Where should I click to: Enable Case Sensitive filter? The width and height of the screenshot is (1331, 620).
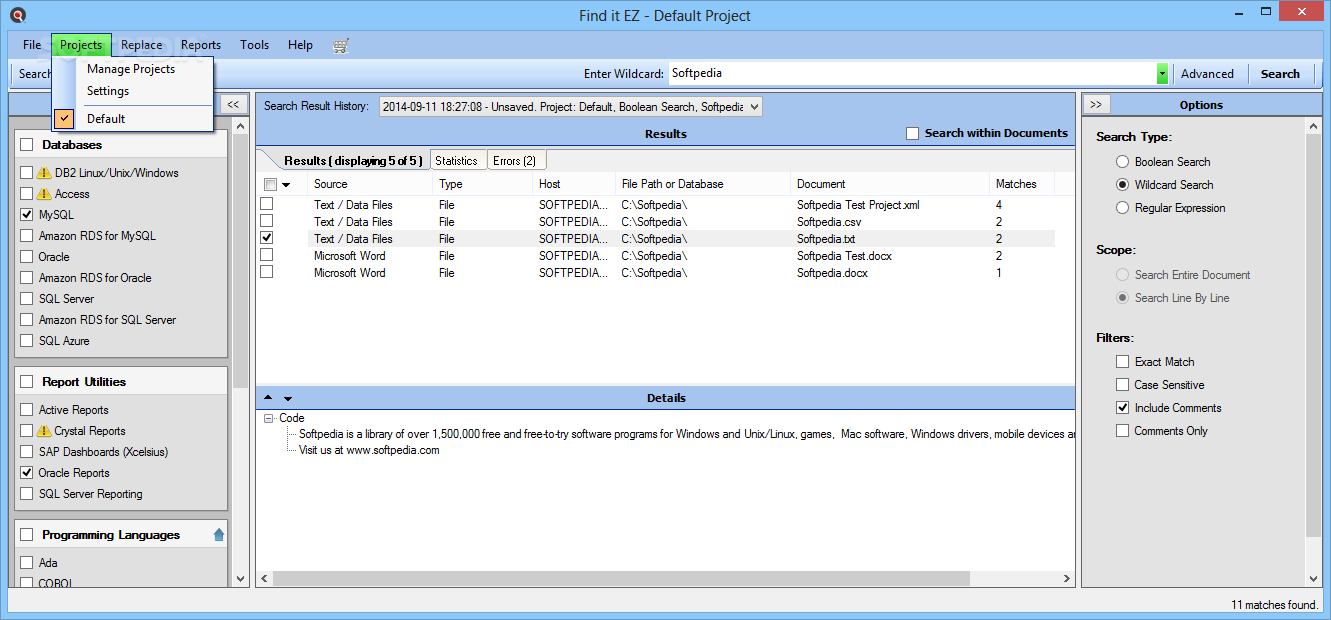click(1123, 385)
